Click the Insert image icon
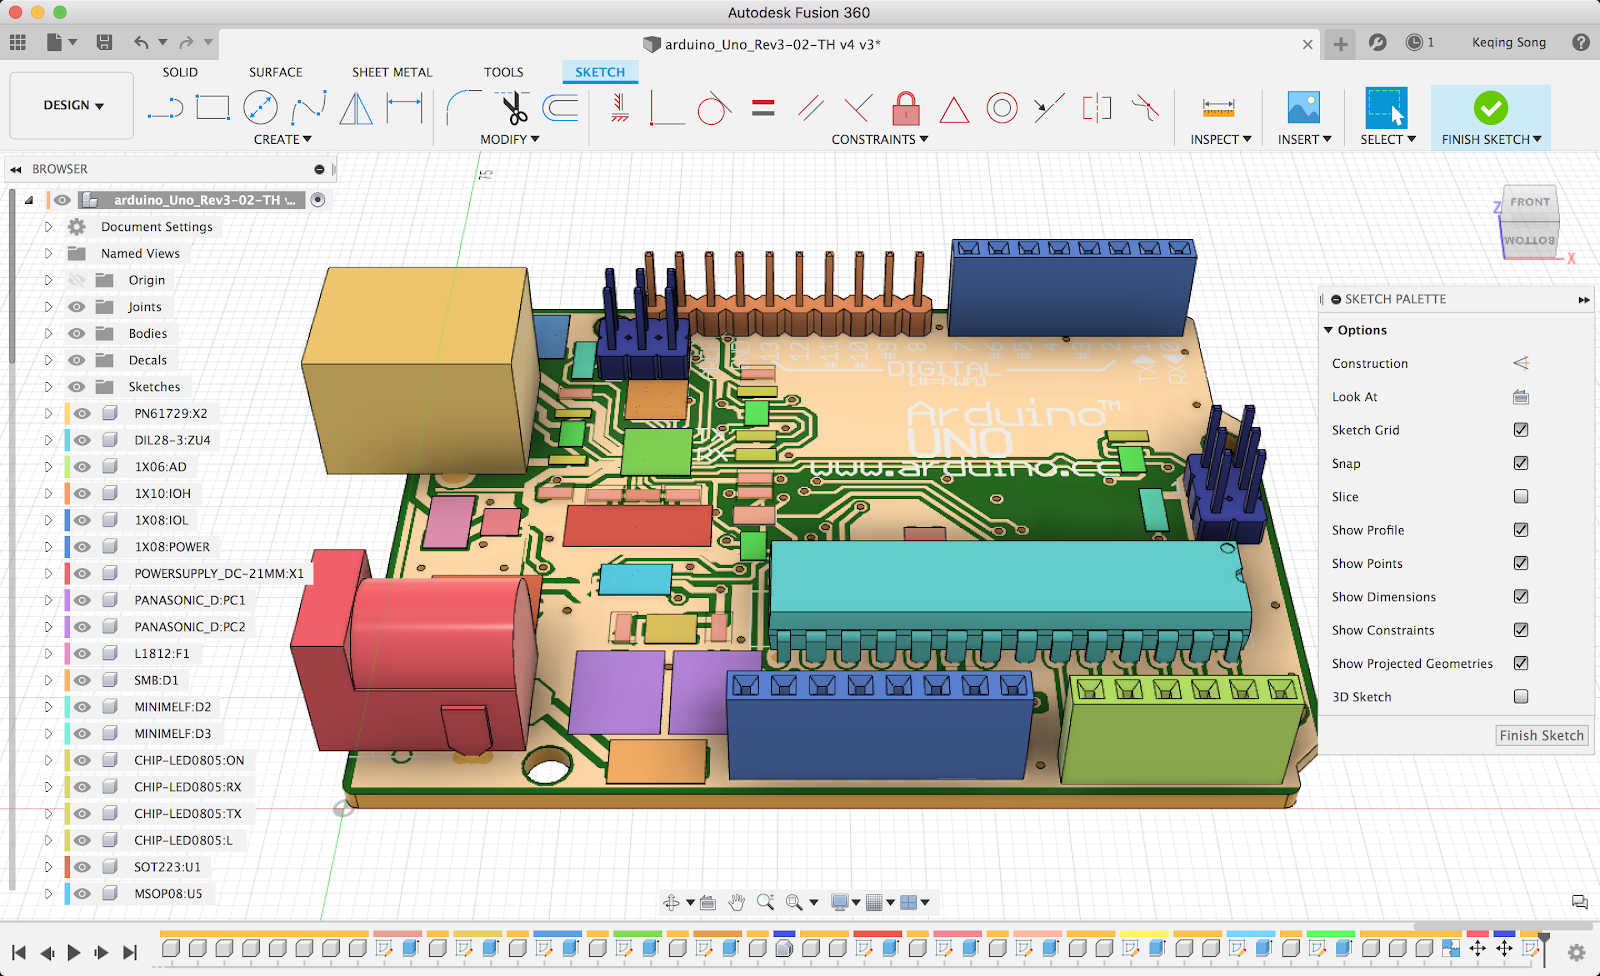This screenshot has height=976, width=1600. click(1304, 108)
